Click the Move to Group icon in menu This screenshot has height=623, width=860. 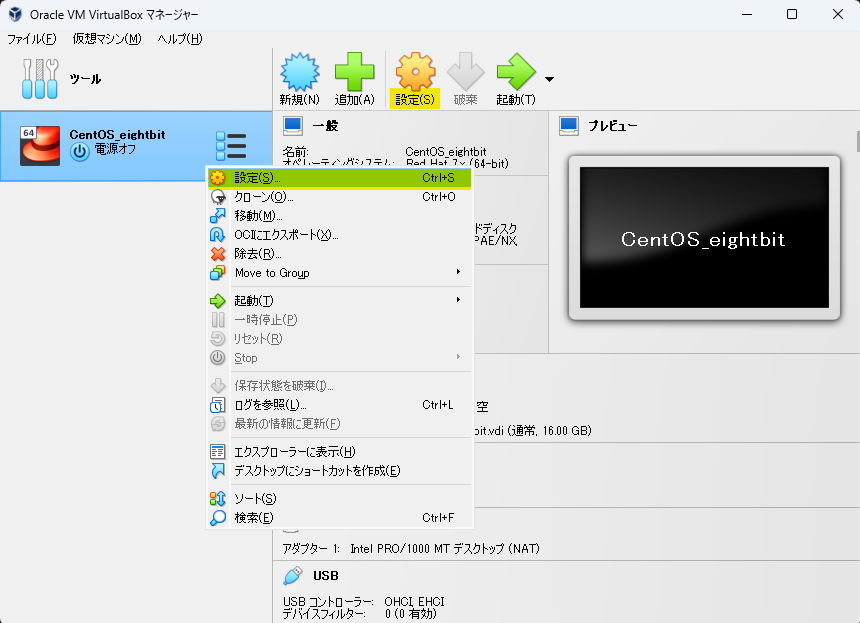218,273
